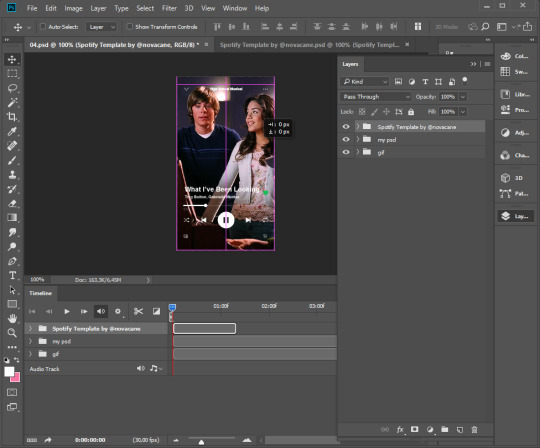Select the Eraser tool

click(x=12, y=203)
